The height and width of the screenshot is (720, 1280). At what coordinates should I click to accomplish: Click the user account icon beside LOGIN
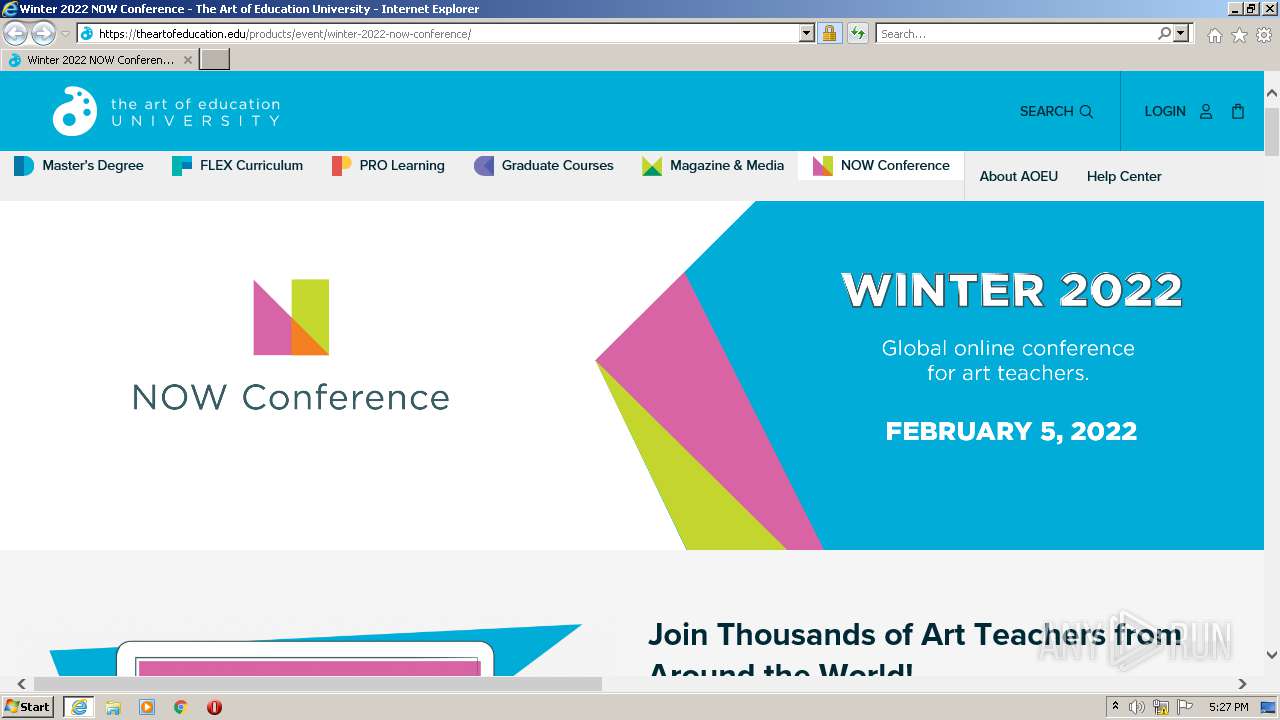[x=1206, y=112]
